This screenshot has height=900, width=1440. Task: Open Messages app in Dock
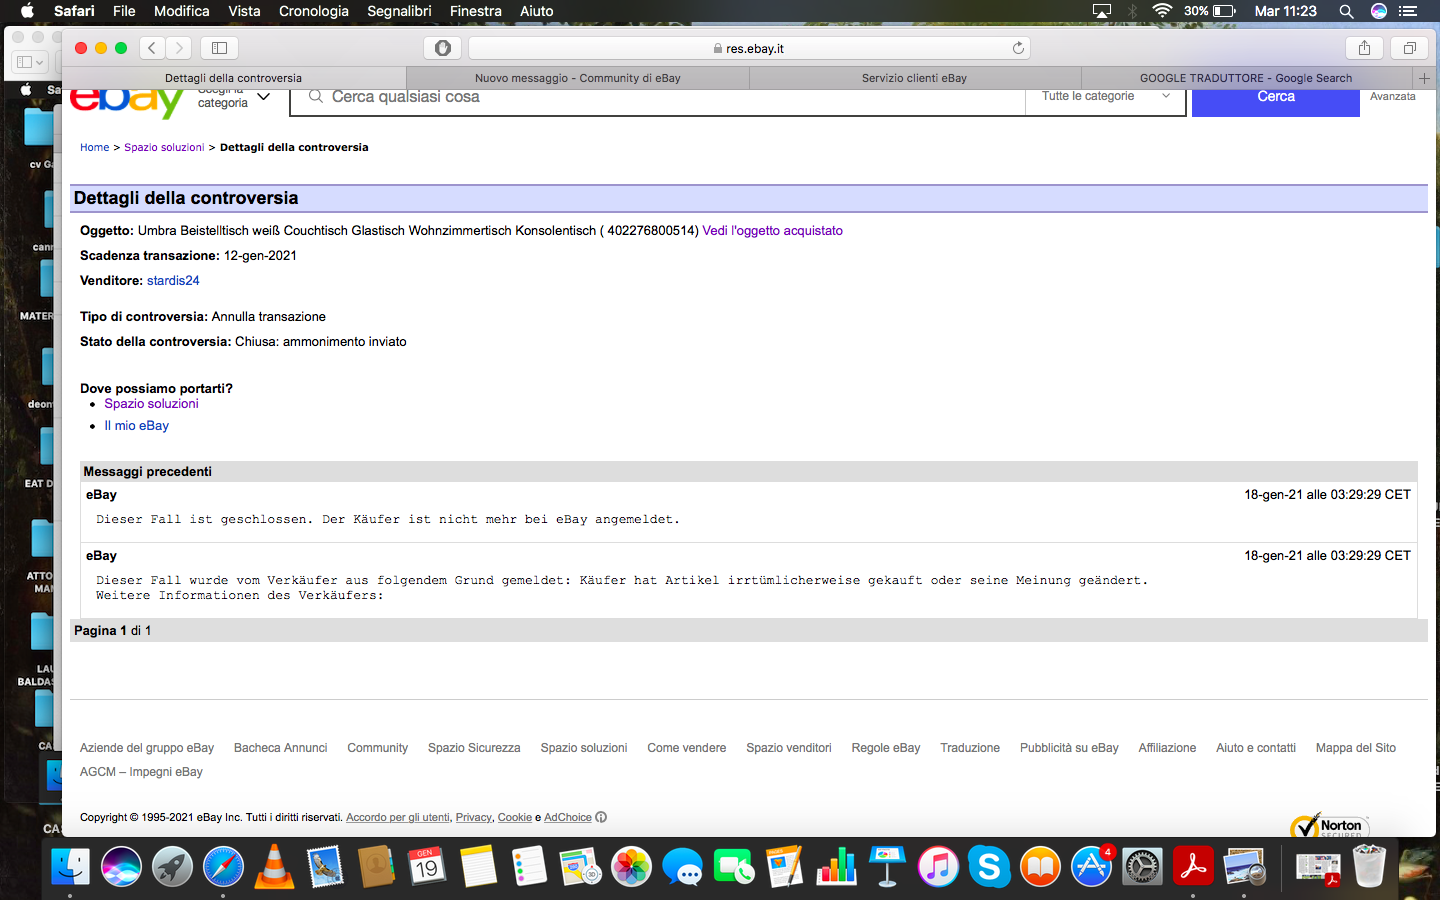coord(682,866)
